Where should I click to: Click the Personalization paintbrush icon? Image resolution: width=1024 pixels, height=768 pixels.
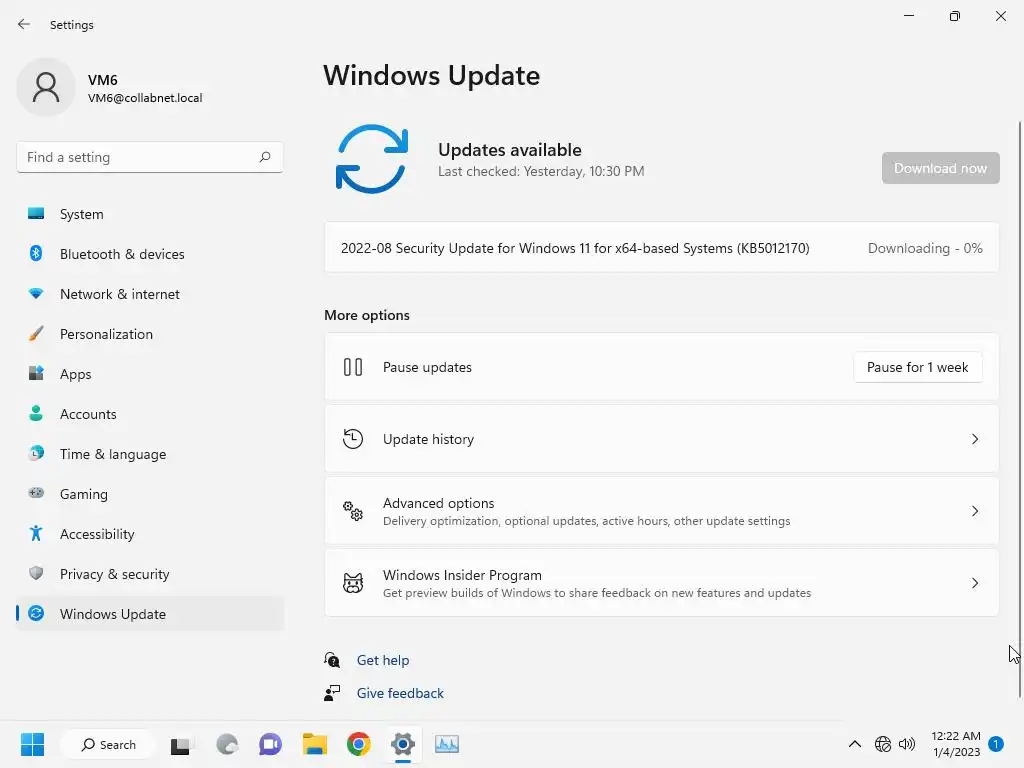tap(36, 334)
